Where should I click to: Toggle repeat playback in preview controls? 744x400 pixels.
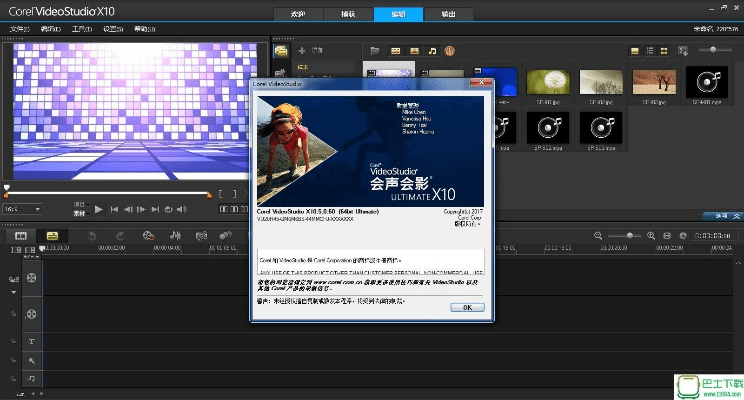[169, 210]
